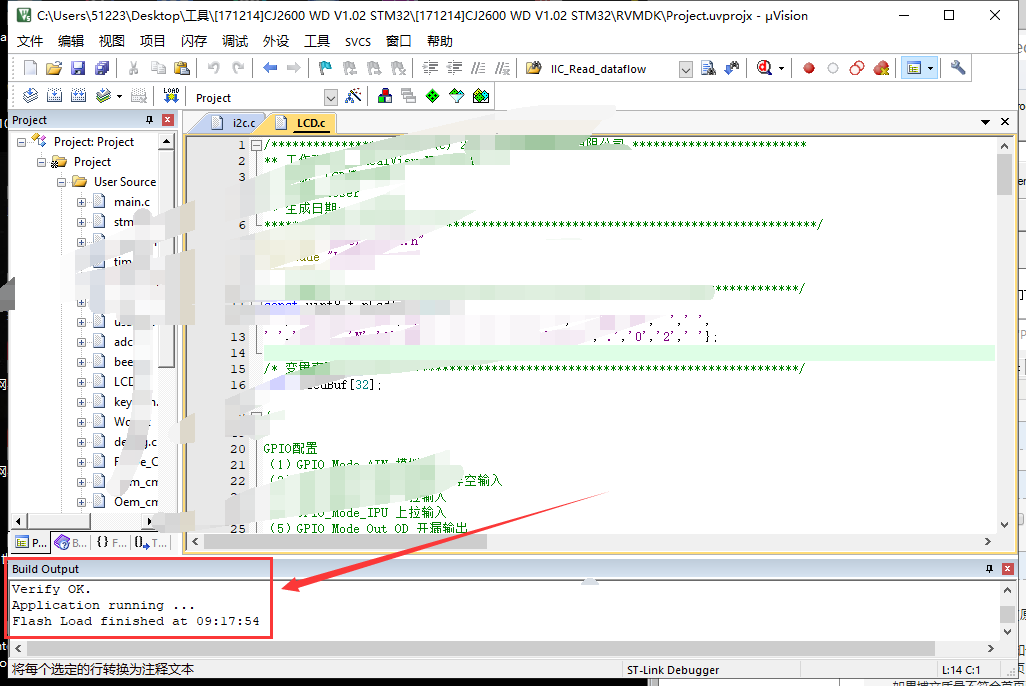The image size is (1026, 686).
Task: Open editor tab list dropdown arrow
Action: 985,122
